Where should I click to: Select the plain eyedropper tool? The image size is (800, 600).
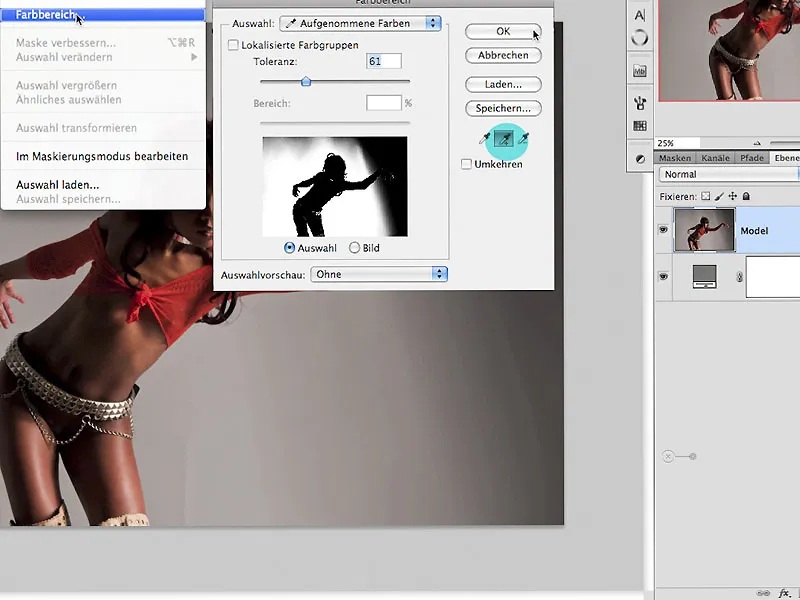click(x=484, y=139)
